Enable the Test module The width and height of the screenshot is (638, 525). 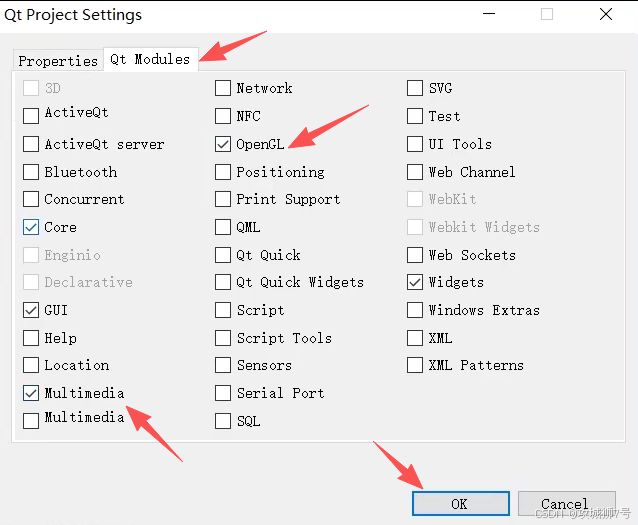click(x=415, y=116)
